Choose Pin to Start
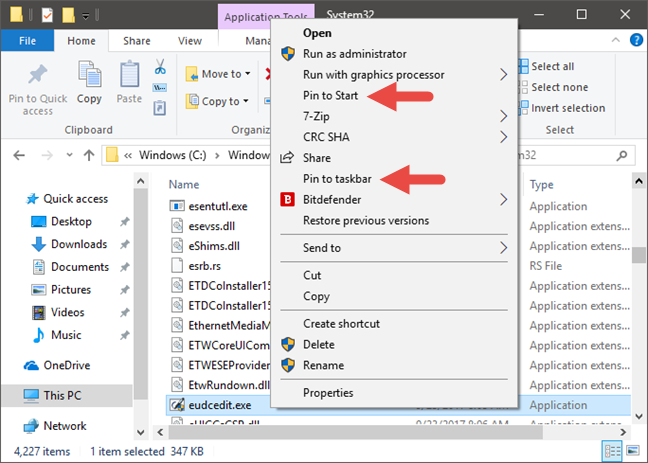This screenshot has height=463, width=648. tap(330, 95)
